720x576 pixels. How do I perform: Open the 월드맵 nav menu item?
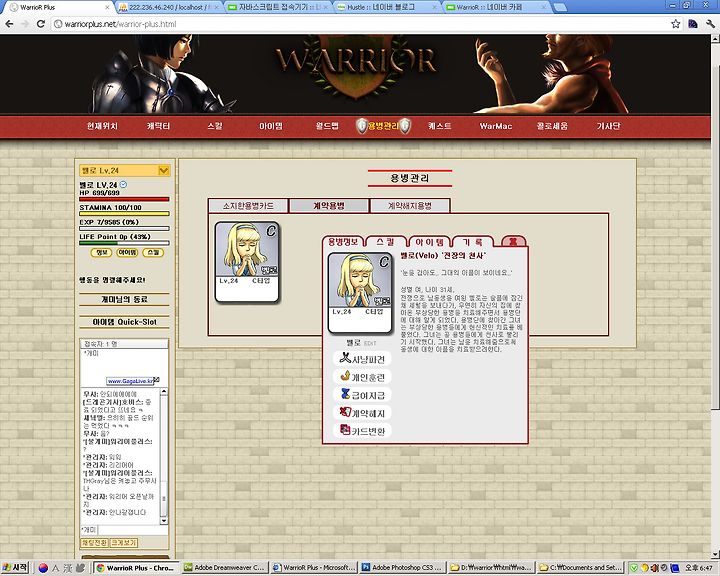coord(327,126)
